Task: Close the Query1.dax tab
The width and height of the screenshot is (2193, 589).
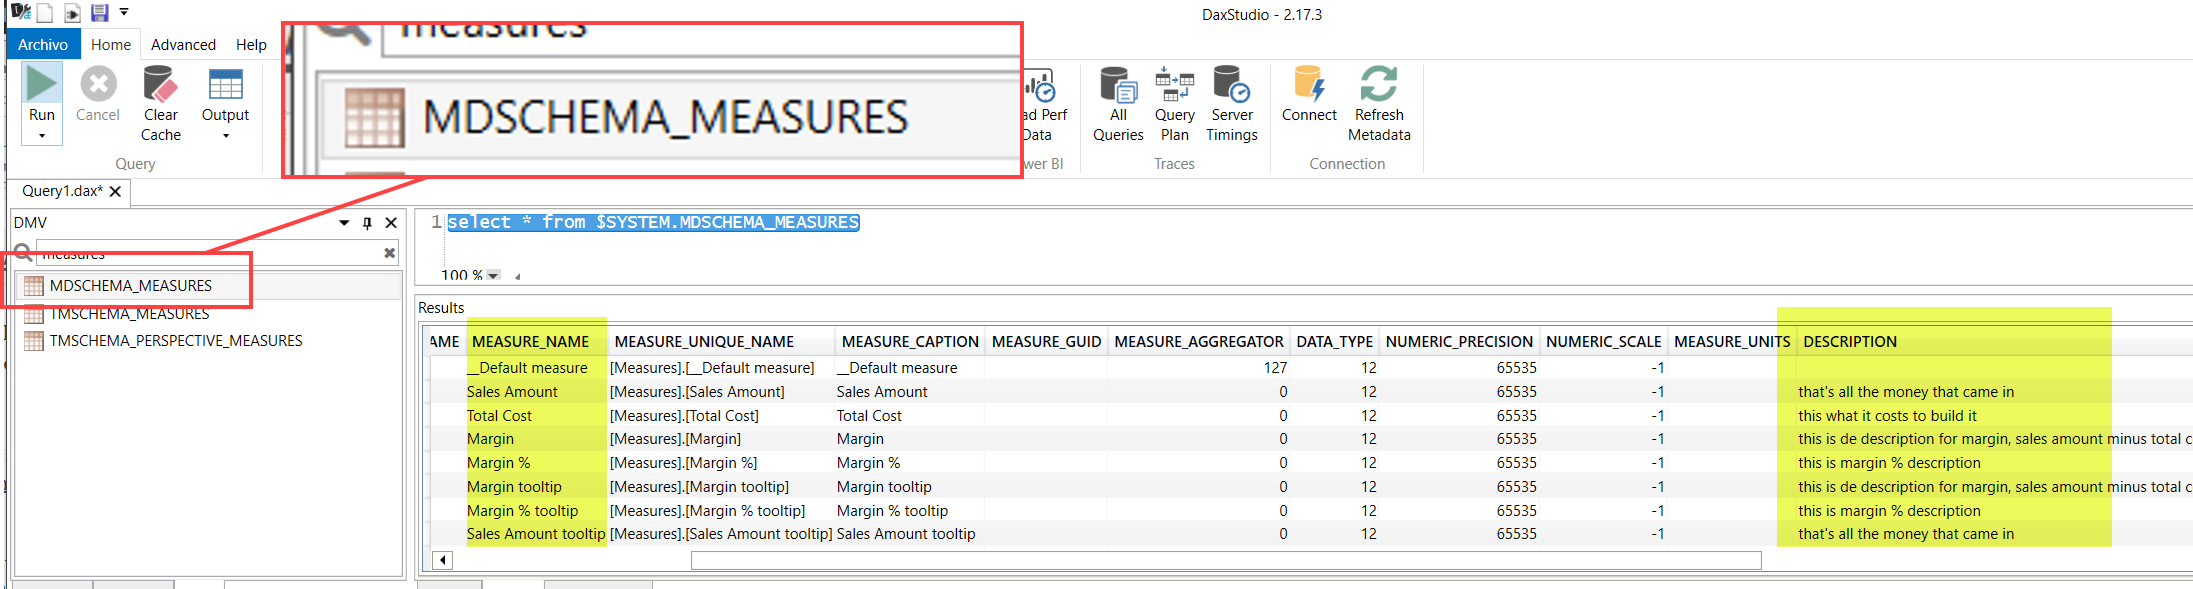Action: click(x=116, y=192)
